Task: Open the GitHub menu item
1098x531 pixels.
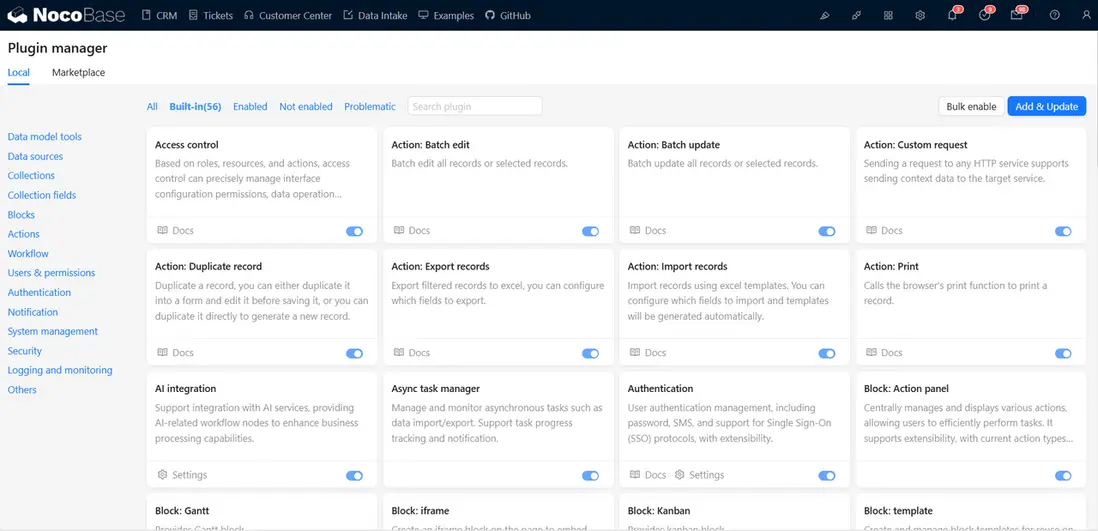Action: (x=508, y=15)
